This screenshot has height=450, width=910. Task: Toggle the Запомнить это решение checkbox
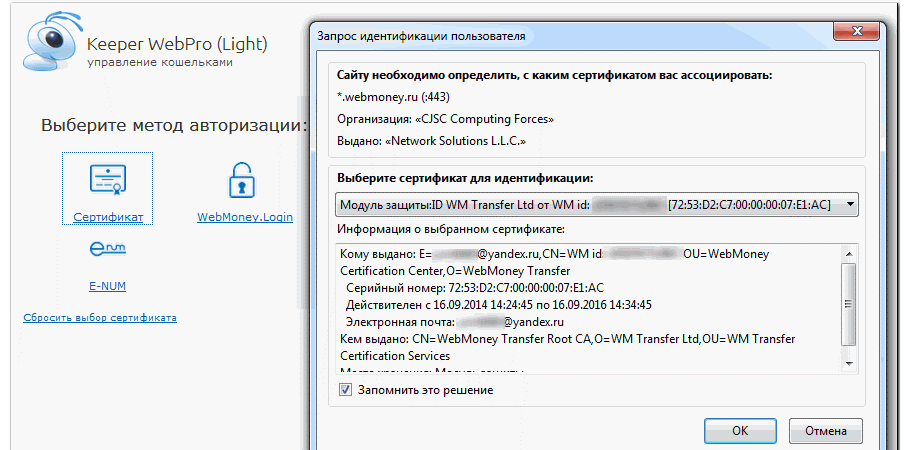point(346,390)
